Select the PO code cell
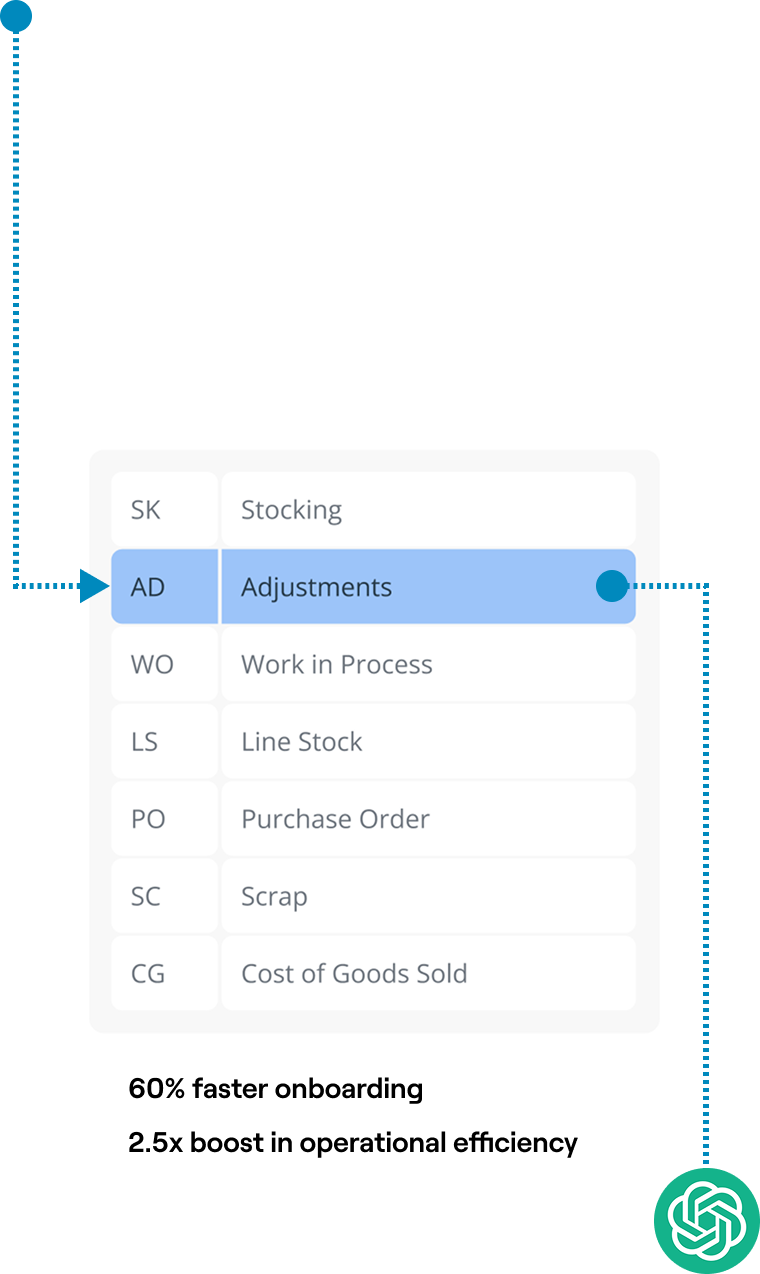This screenshot has width=760, height=1274. pos(164,818)
